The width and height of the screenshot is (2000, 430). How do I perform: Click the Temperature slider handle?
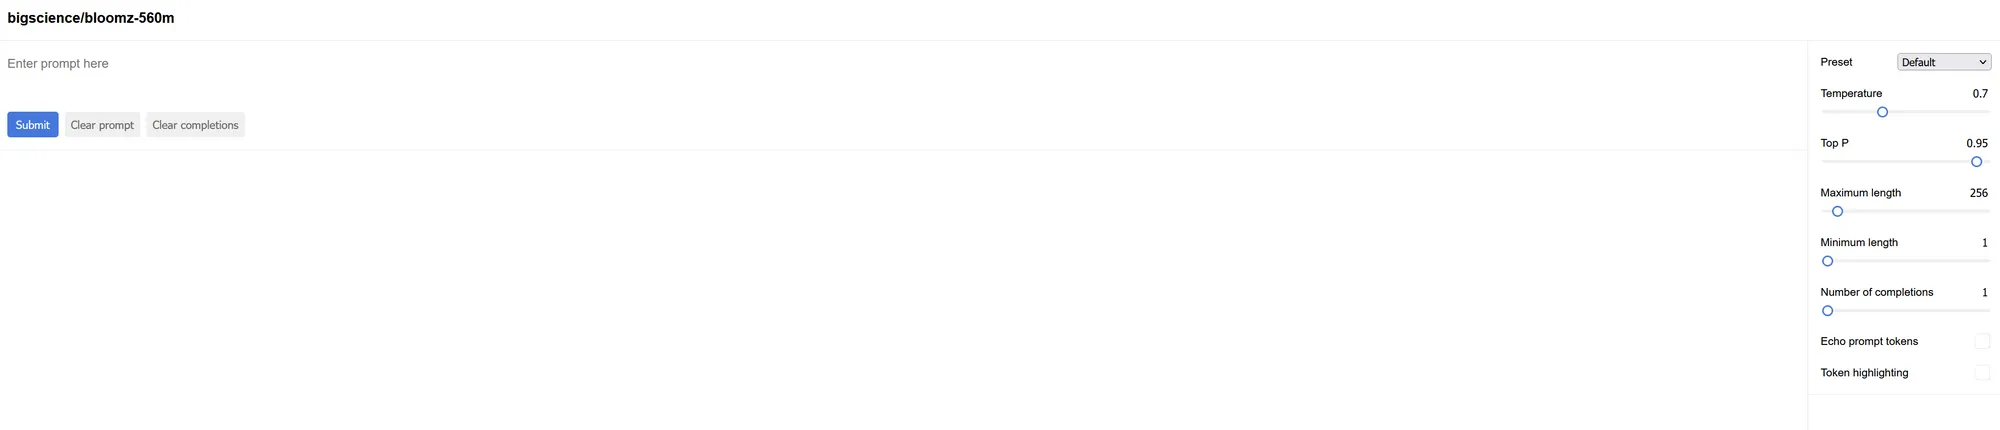(x=1882, y=112)
